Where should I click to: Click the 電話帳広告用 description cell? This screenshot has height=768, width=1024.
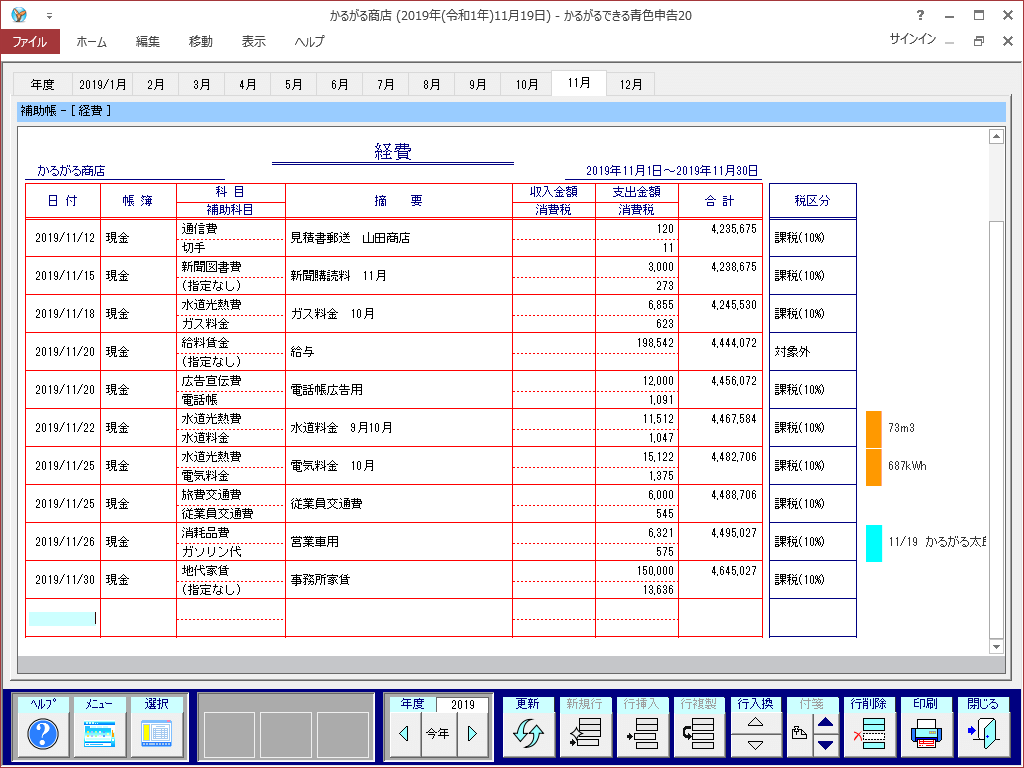(x=398, y=389)
